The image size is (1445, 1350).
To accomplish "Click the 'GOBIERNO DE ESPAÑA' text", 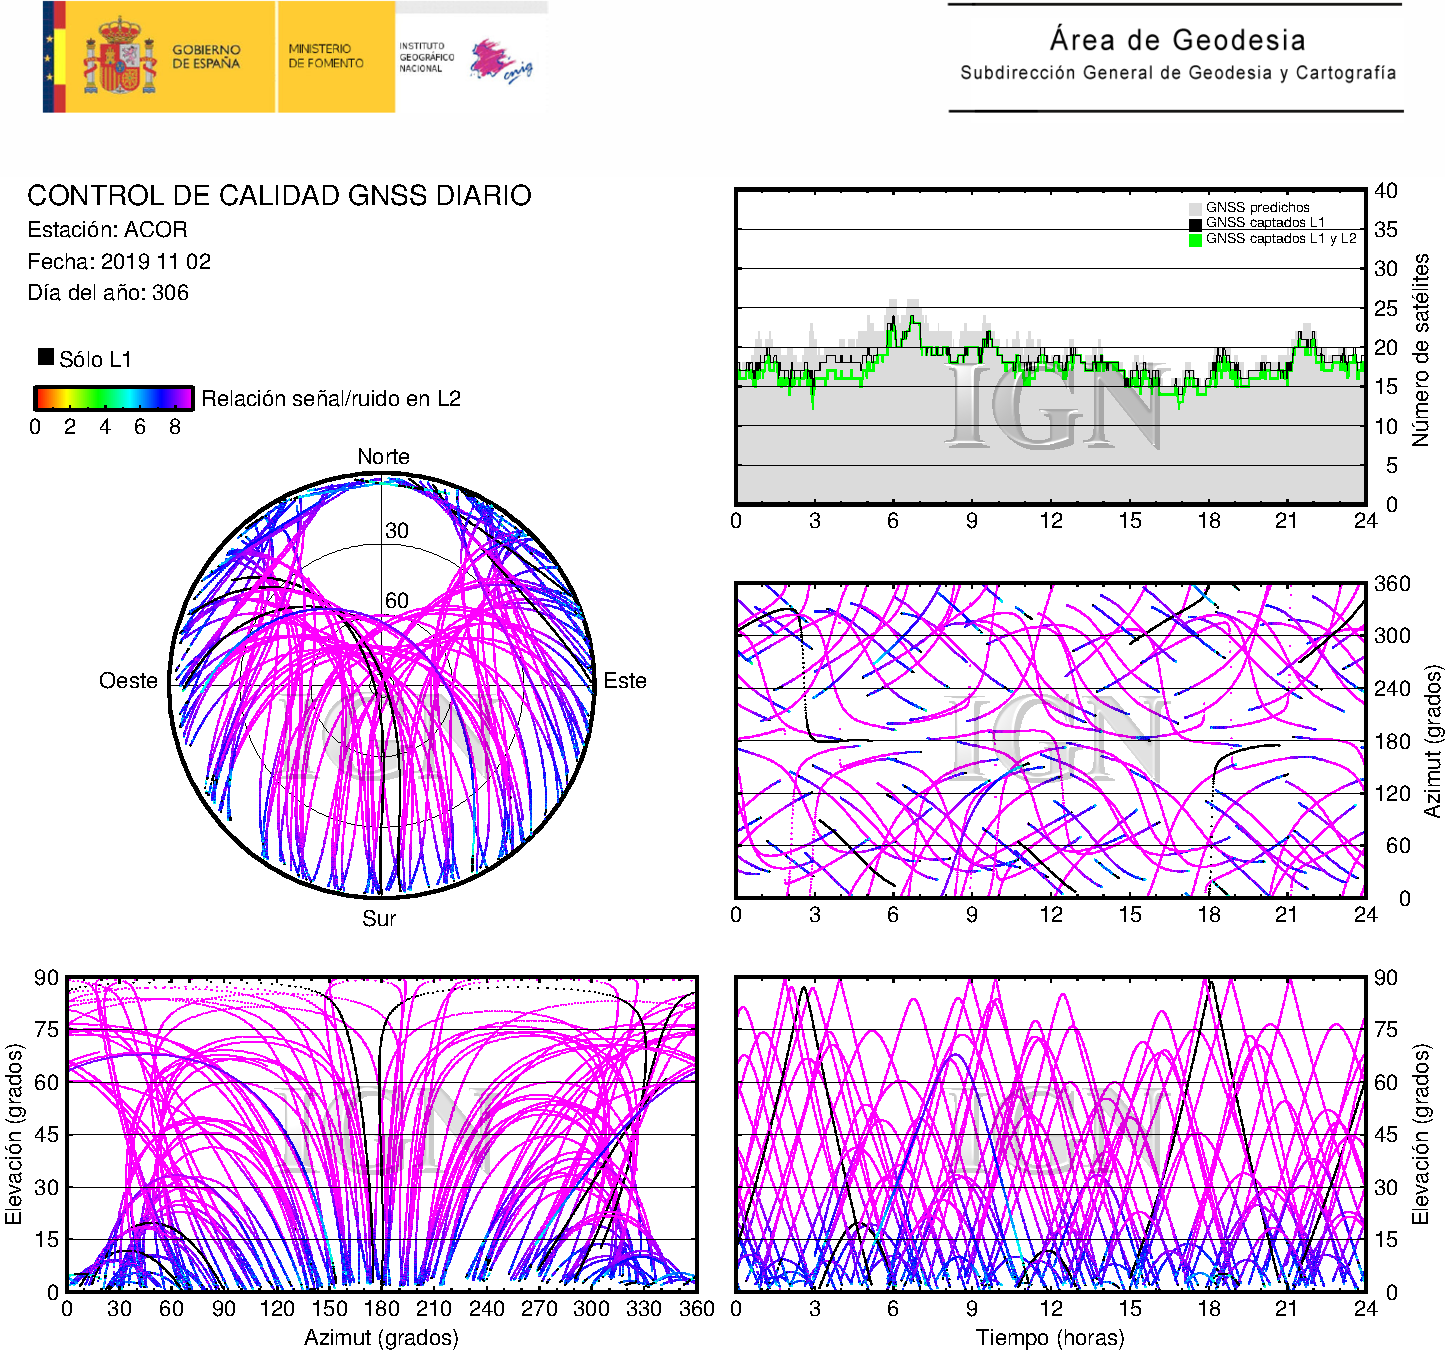I will 206,56.
